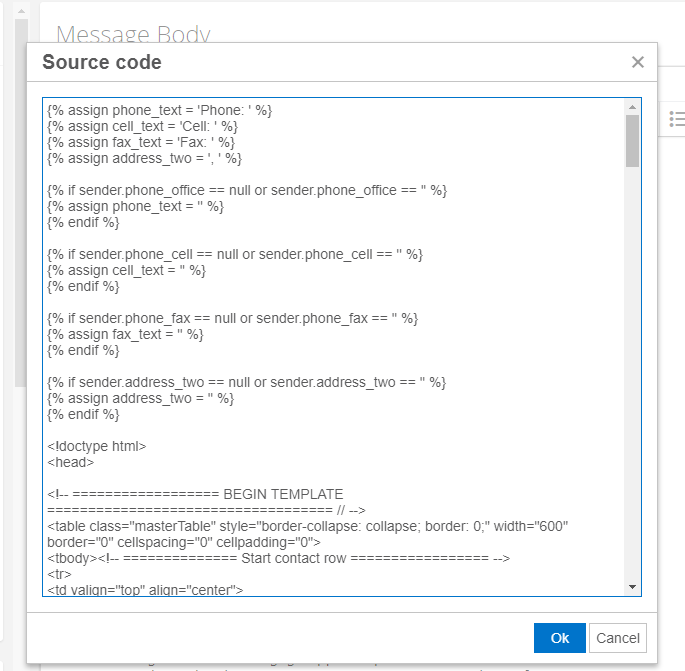Click the line checking sender.phone_cell null
Viewport: 685px width, 671px height.
235,254
